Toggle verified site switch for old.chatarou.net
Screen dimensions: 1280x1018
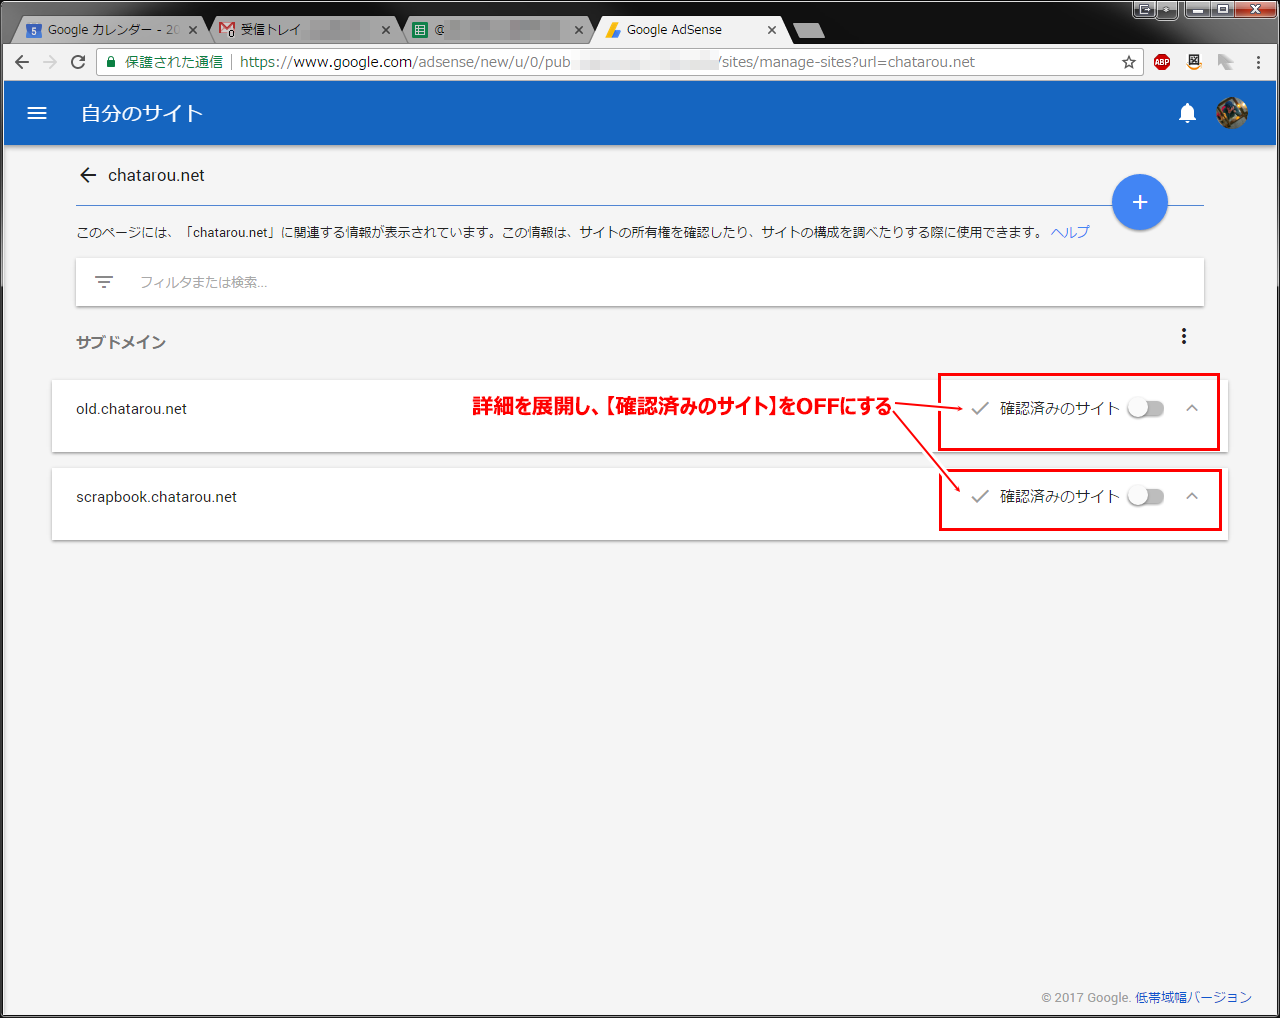tap(1146, 408)
